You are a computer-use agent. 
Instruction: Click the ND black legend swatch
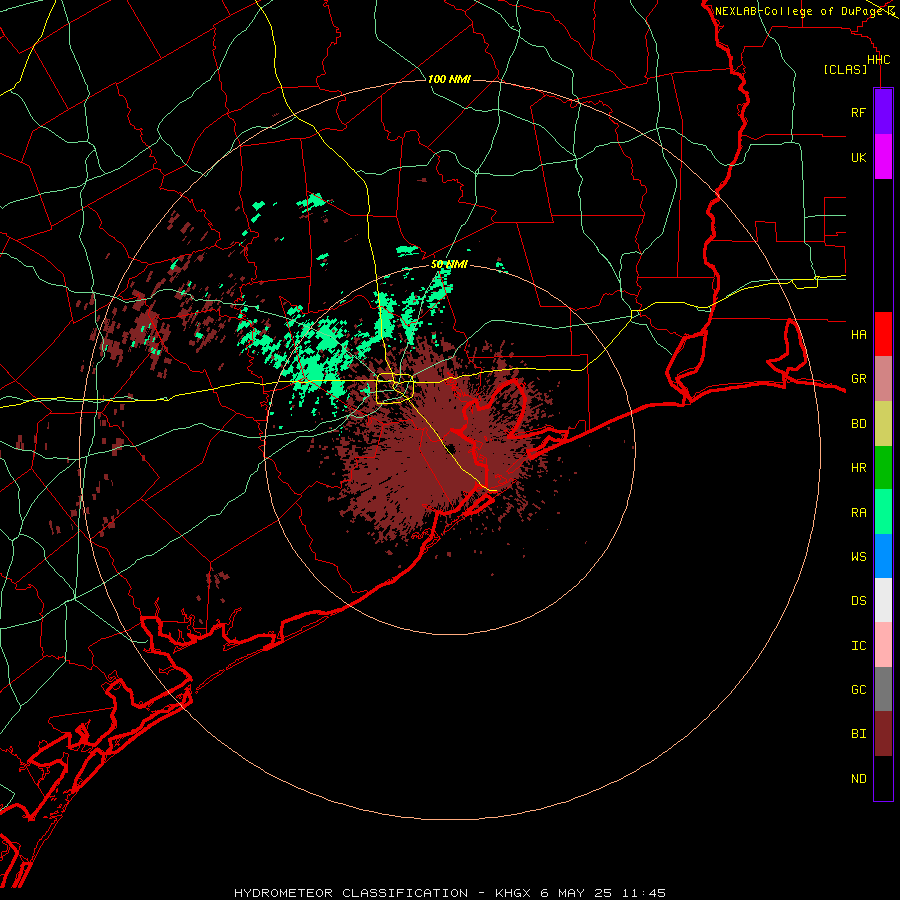(883, 778)
